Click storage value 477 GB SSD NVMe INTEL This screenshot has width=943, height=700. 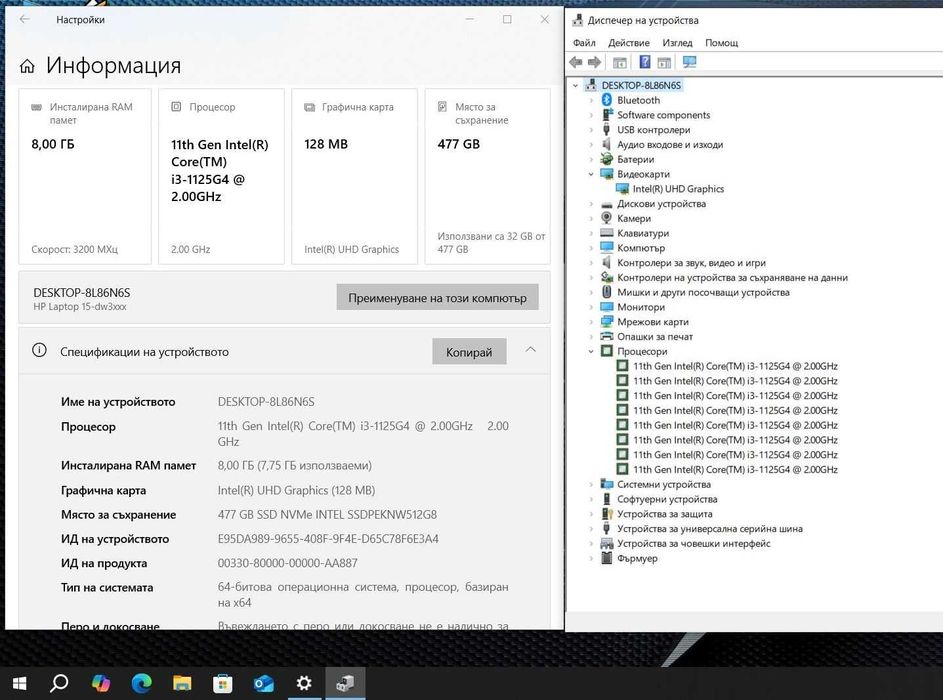(x=327, y=515)
